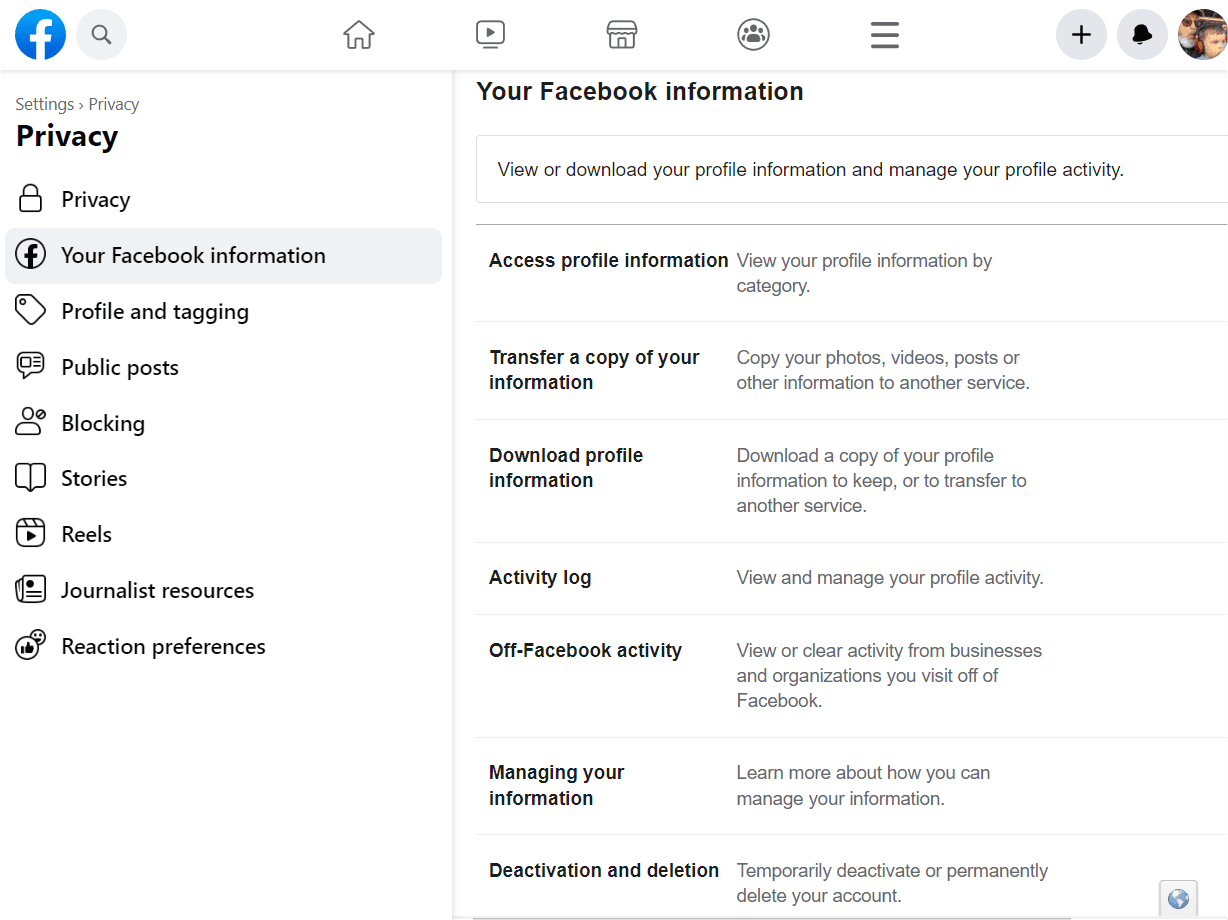
Task: Switch to Stories settings
Action: (96, 478)
